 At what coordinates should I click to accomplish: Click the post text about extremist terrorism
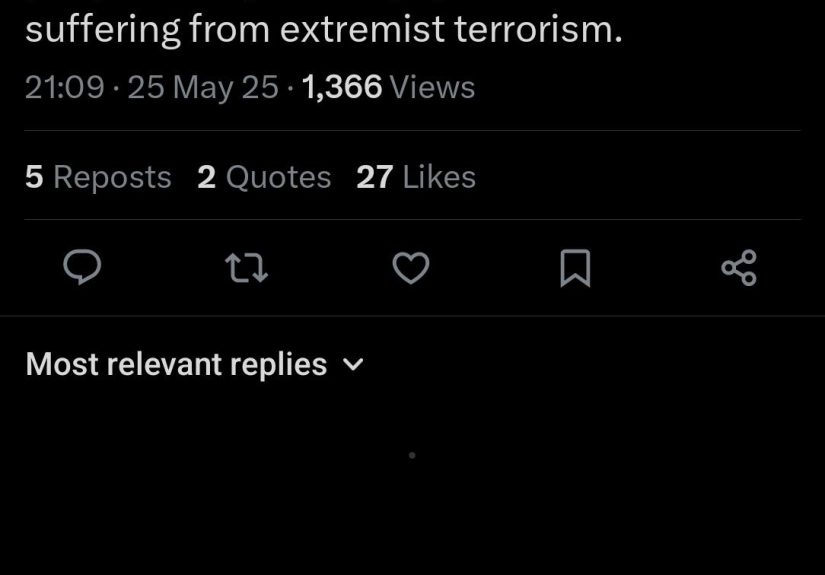pyautogui.click(x=323, y=30)
